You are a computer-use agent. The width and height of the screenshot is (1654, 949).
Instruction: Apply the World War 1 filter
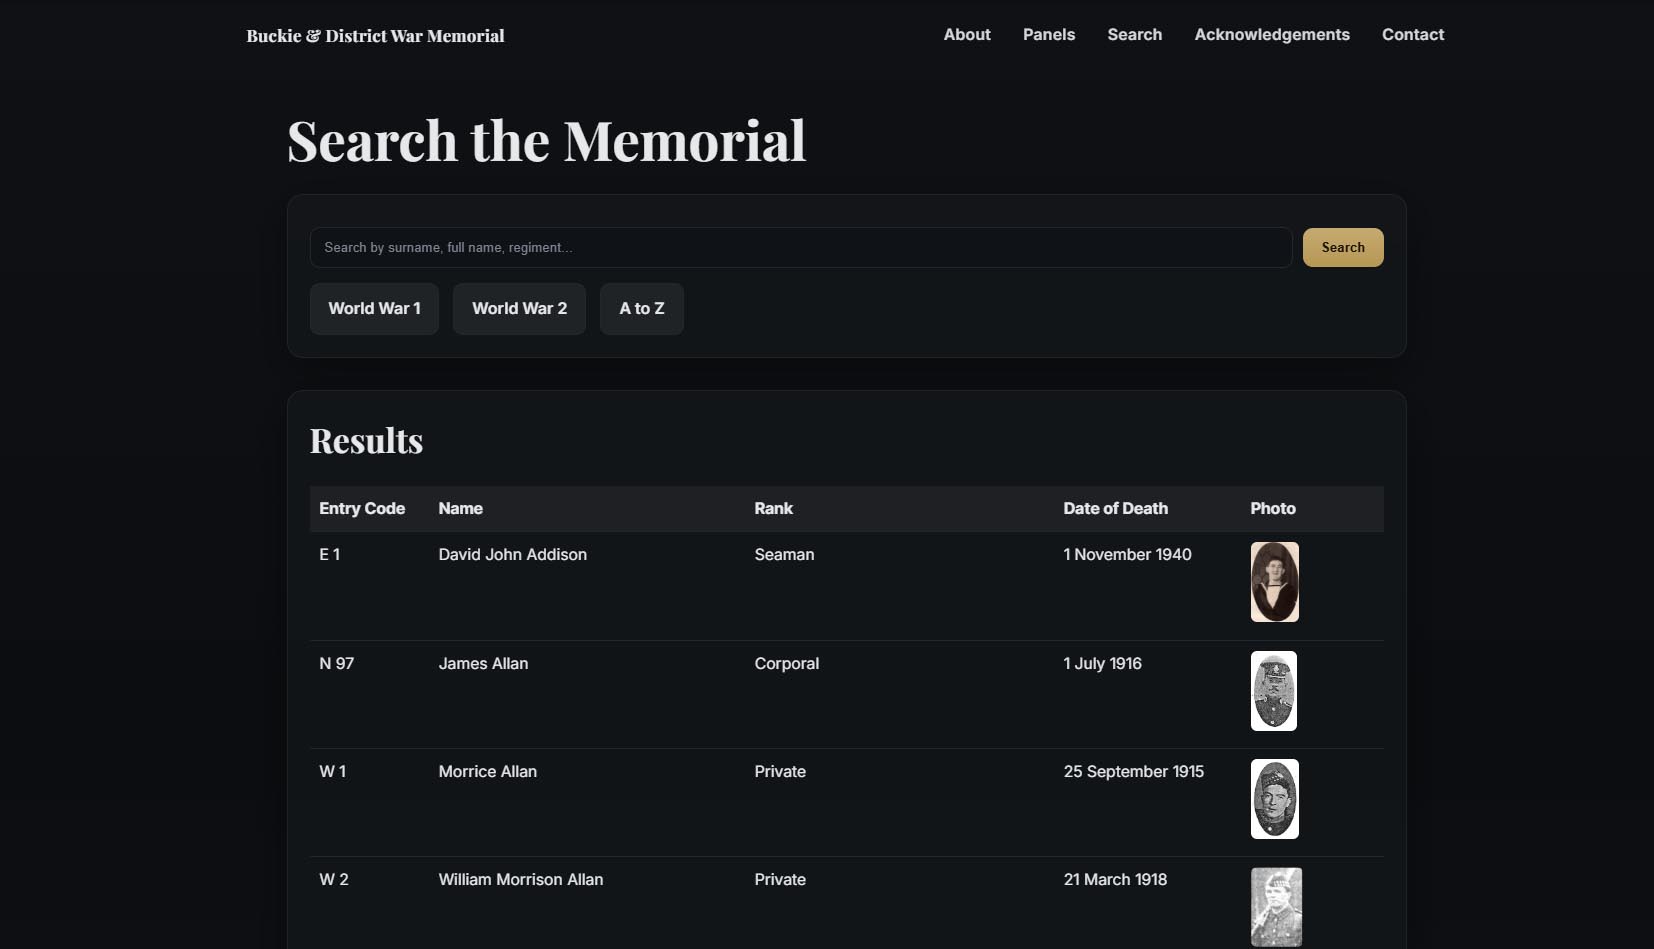pyautogui.click(x=374, y=308)
